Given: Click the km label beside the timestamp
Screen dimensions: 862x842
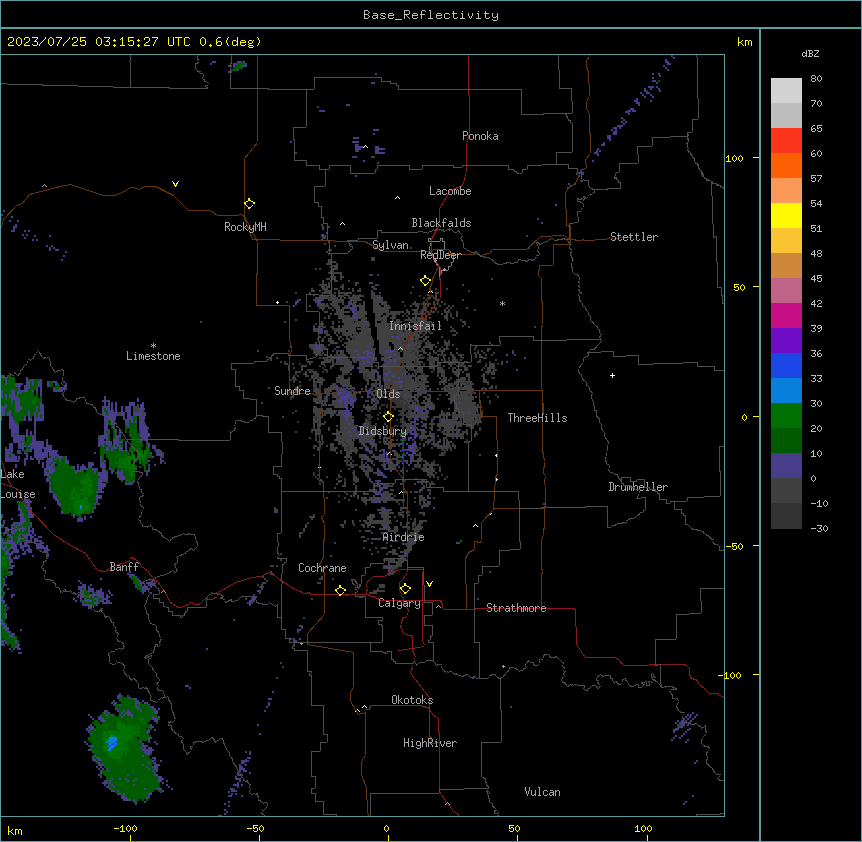Looking at the screenshot, I should (x=744, y=42).
